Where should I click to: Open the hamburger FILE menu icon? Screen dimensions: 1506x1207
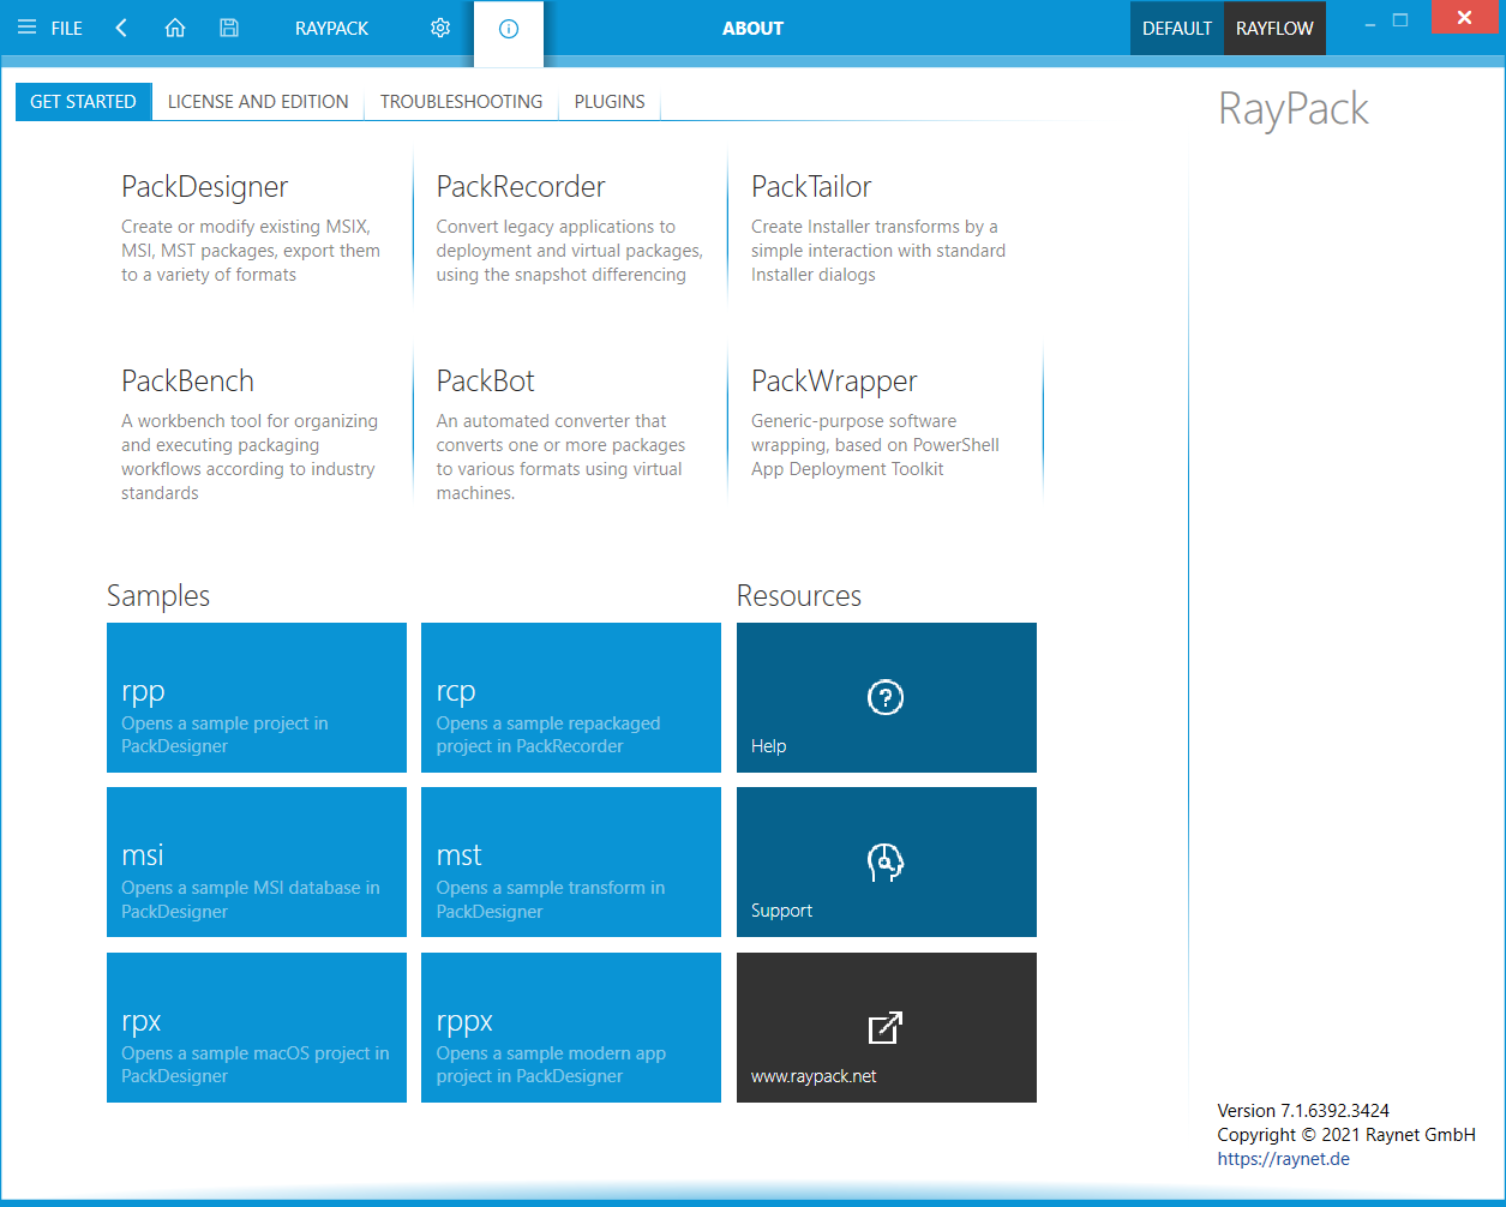pyautogui.click(x=27, y=27)
